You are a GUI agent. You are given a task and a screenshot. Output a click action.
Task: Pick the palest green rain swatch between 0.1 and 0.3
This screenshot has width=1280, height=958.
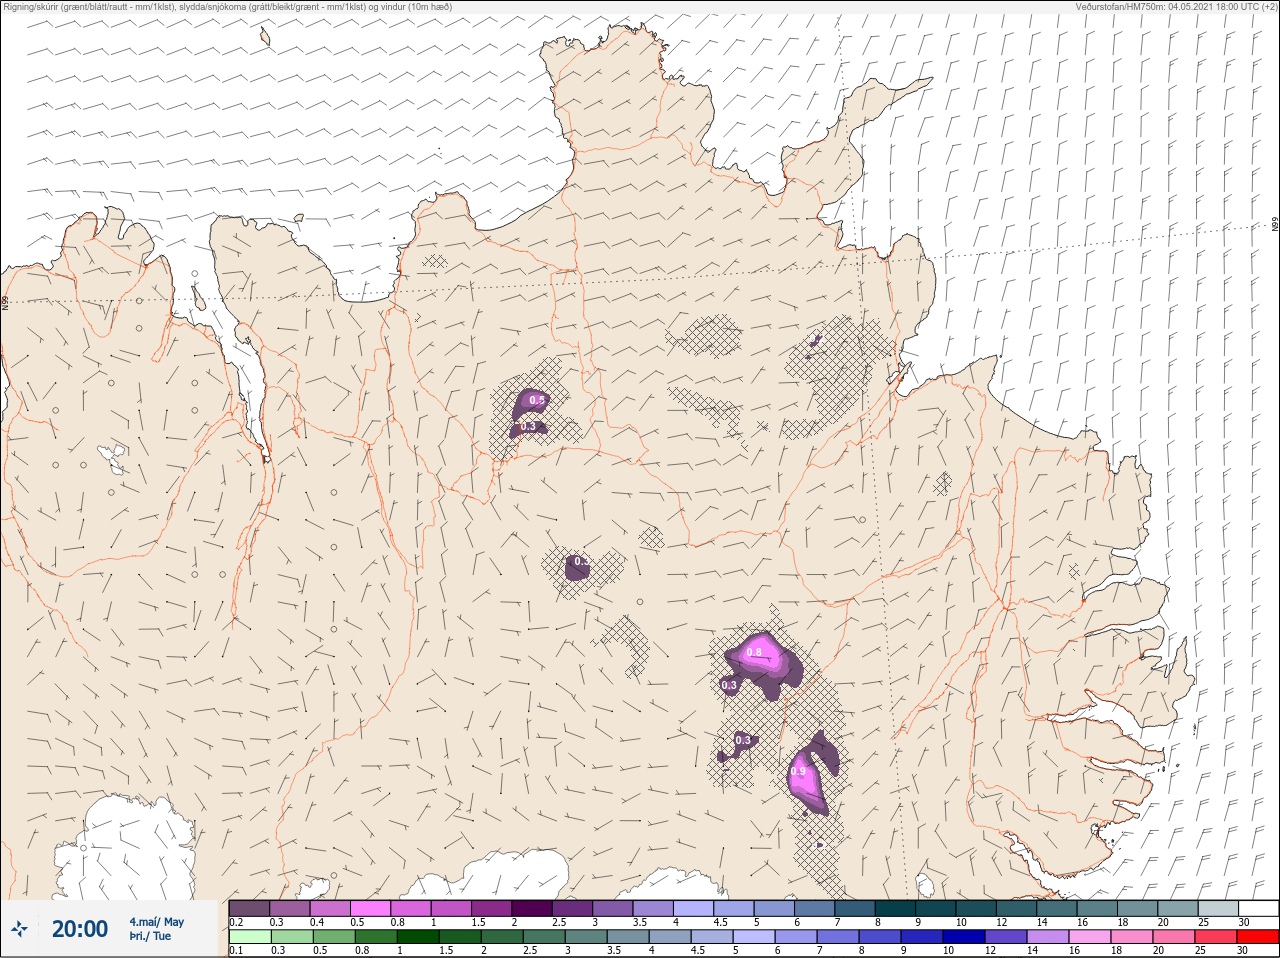coord(249,937)
